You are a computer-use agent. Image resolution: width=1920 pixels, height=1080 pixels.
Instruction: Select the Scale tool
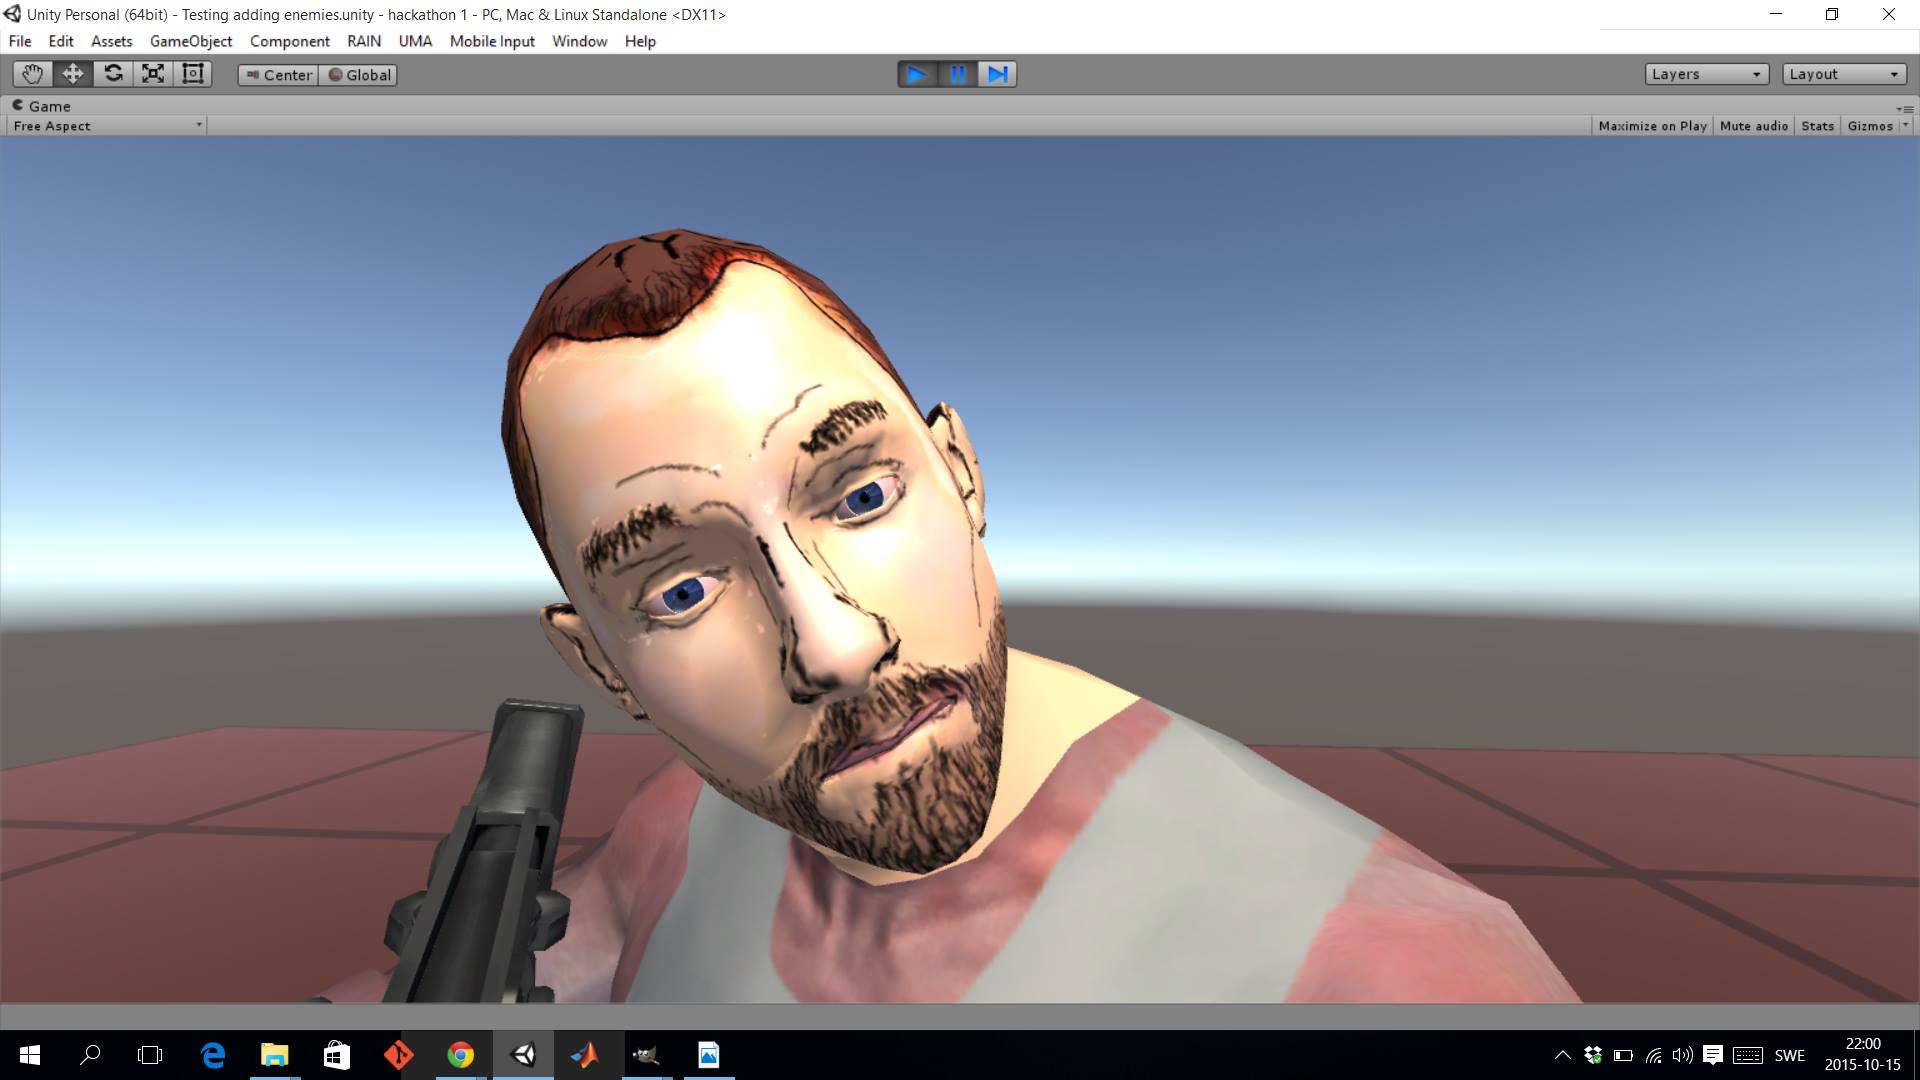153,74
